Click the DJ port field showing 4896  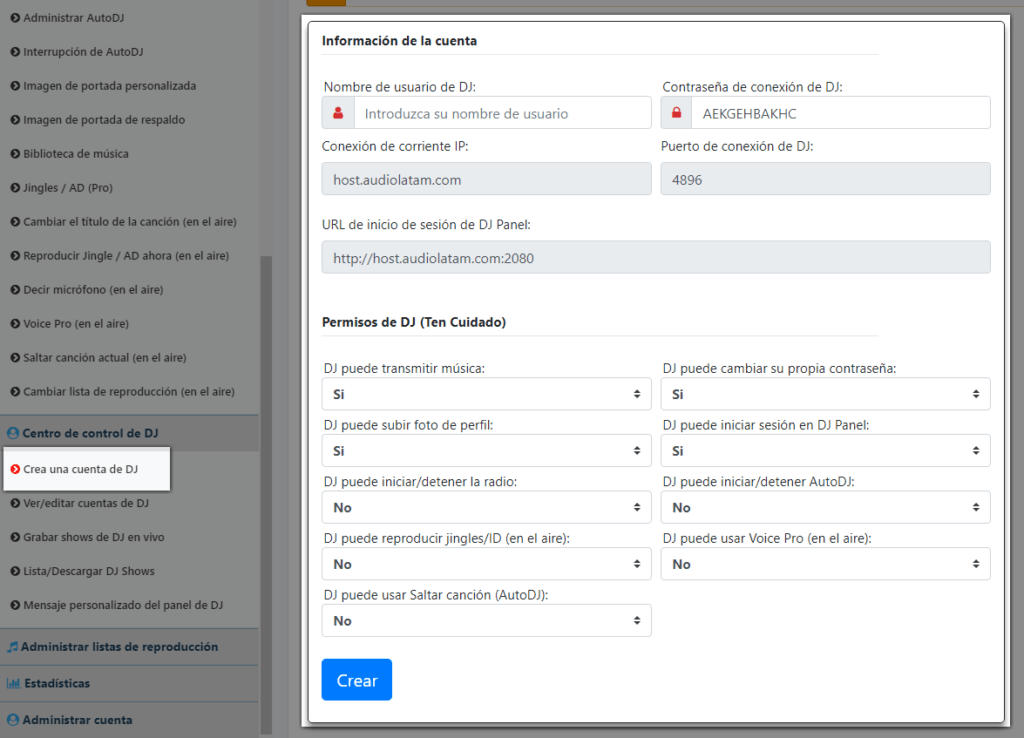[825, 179]
